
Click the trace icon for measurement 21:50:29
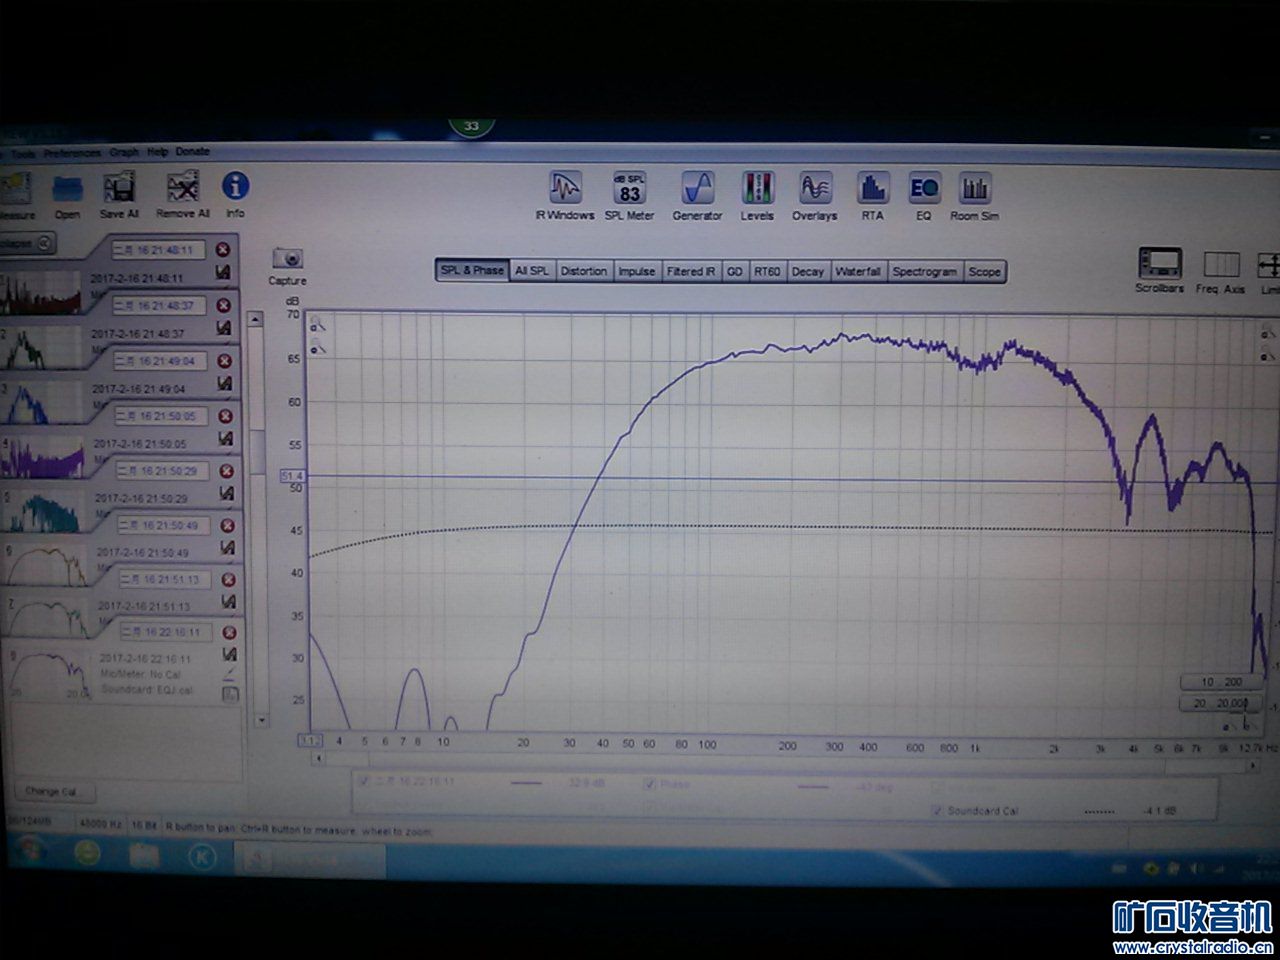(x=226, y=493)
